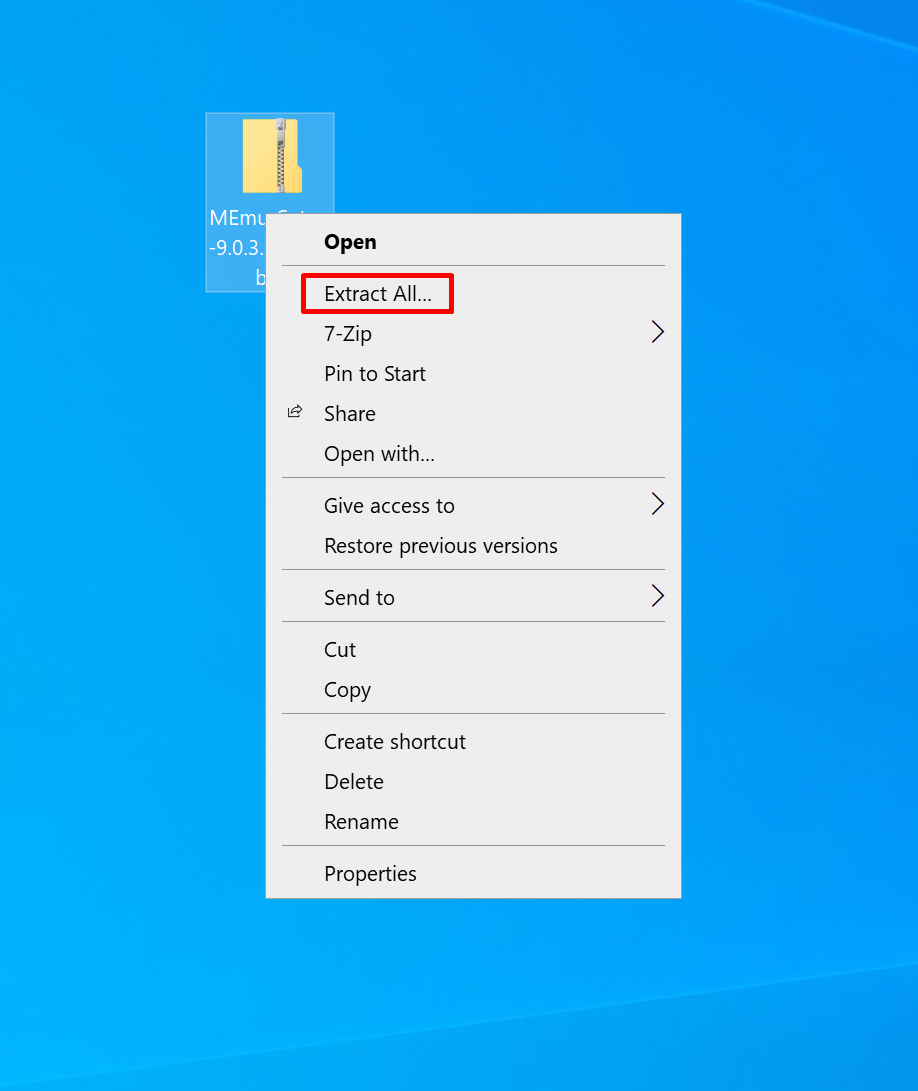The image size is (918, 1091).
Task: Copy the selected zip file
Action: 347,690
